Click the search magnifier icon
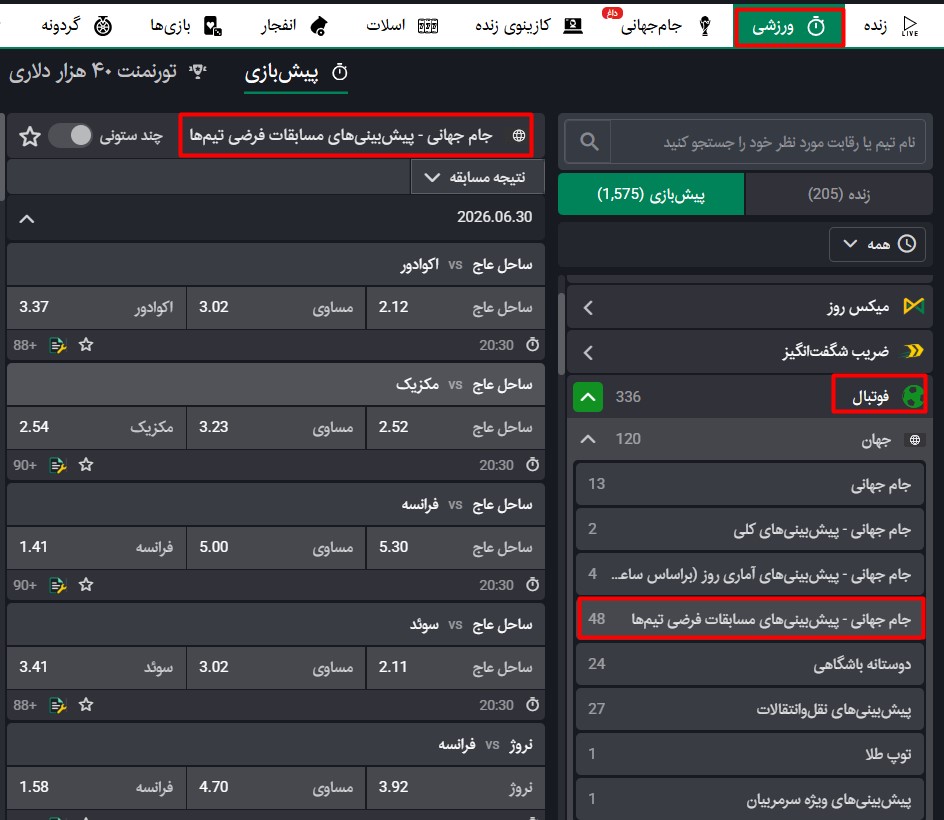 589,142
